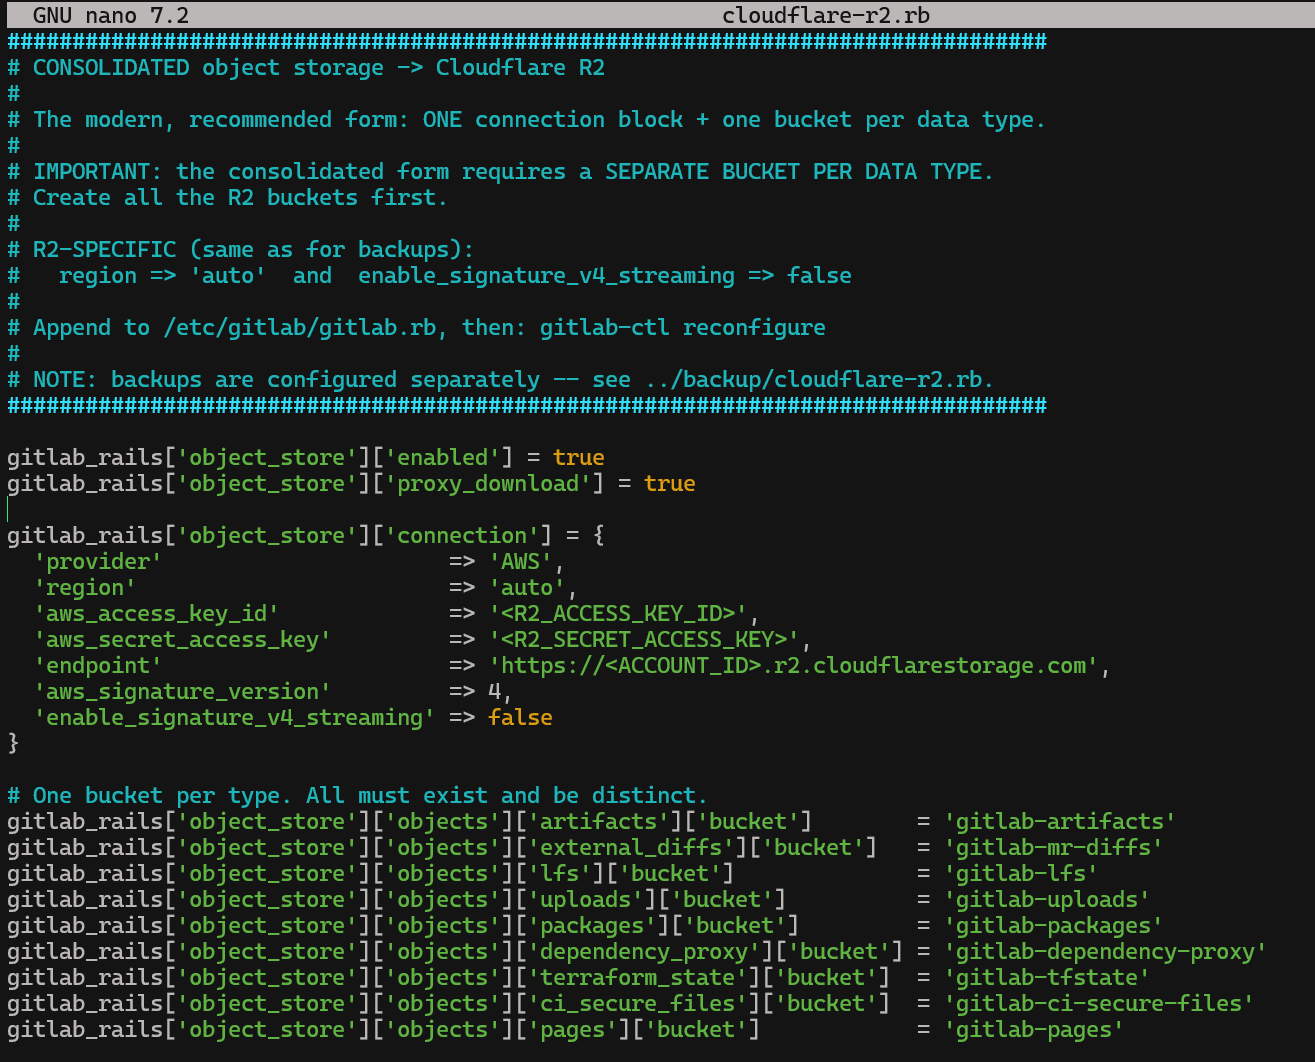This screenshot has height=1062, width=1315.
Task: Click the 'gitlab-ci-secure-files' bucket value
Action: 1099,1004
